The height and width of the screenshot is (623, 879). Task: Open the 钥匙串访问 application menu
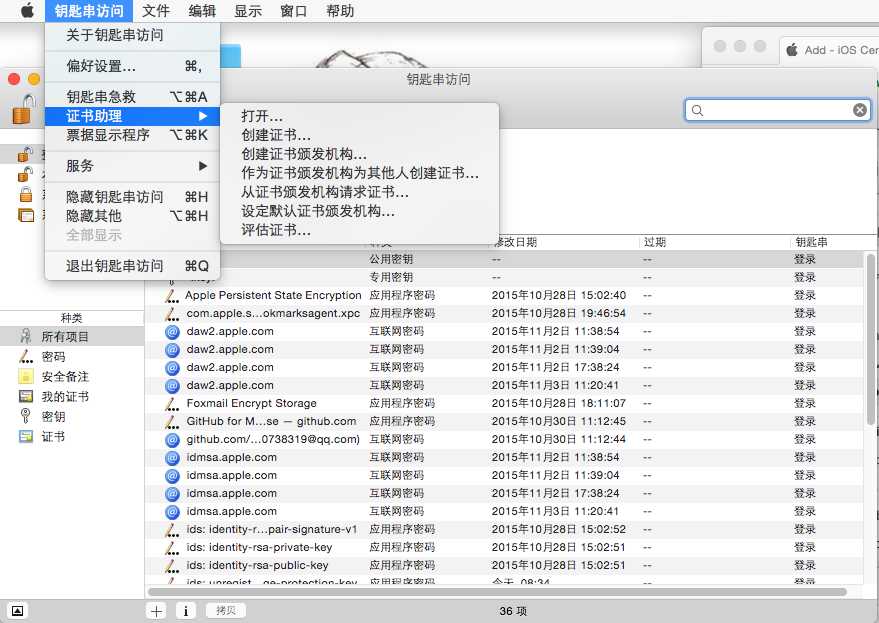[x=89, y=11]
